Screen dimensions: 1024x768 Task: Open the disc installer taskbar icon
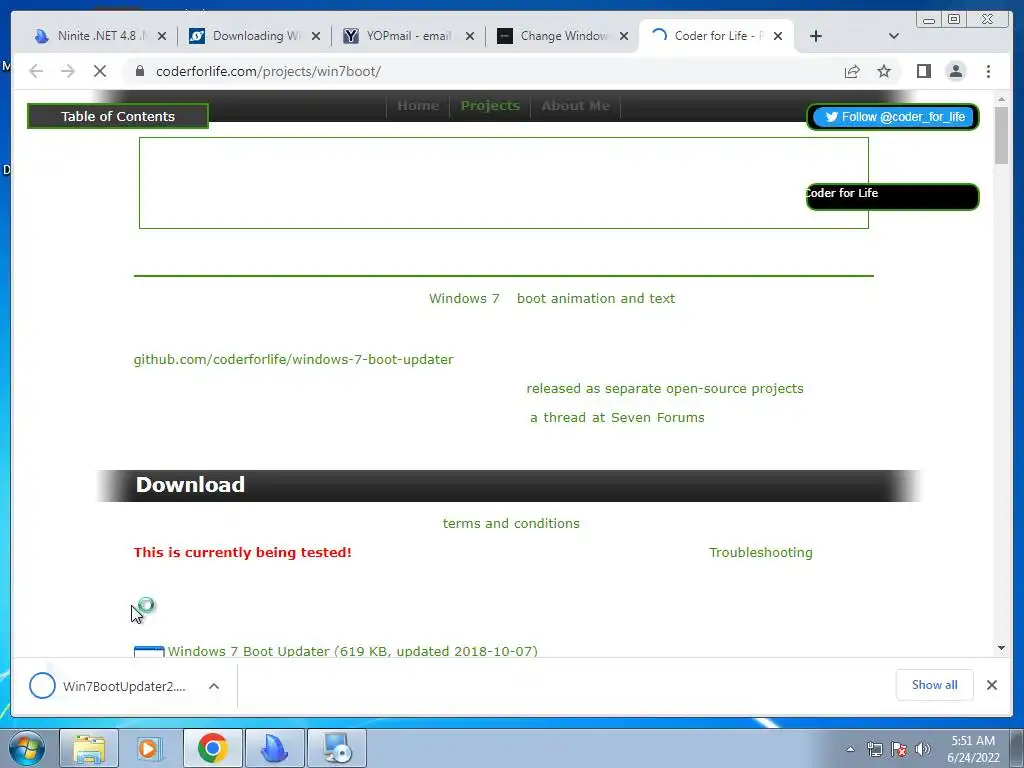pos(337,748)
